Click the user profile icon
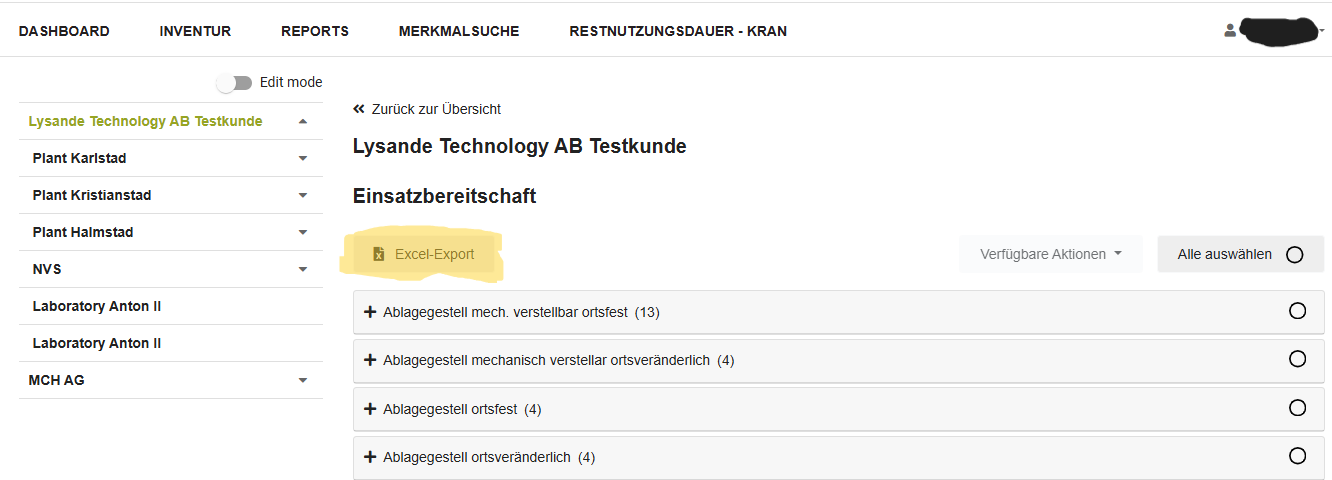Screen dimensions: 1332x480 (1230, 31)
